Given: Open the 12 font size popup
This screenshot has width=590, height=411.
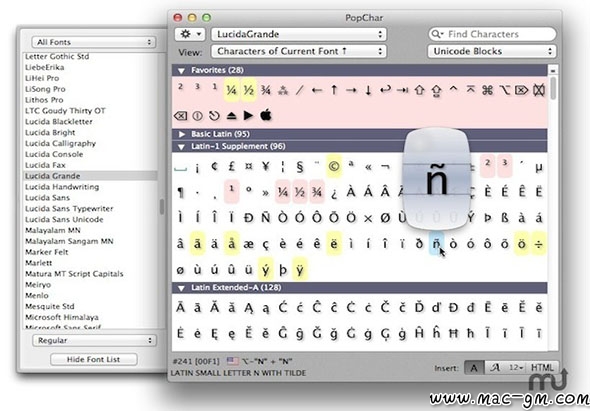Looking at the screenshot, I should pyautogui.click(x=516, y=368).
